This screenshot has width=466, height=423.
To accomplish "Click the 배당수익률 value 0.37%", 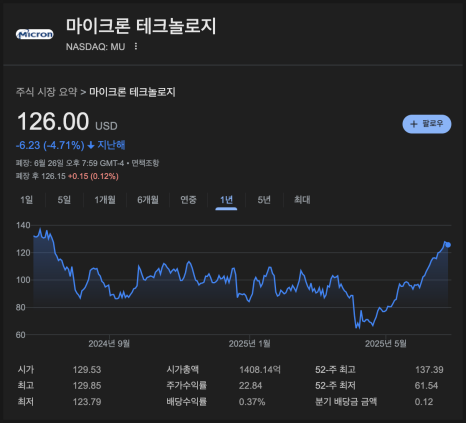I will 252,402.
